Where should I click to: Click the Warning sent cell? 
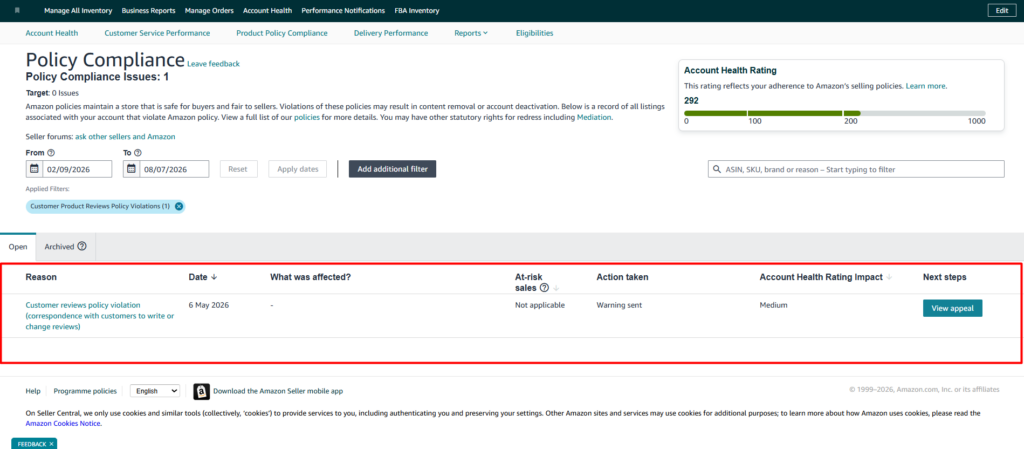click(619, 305)
